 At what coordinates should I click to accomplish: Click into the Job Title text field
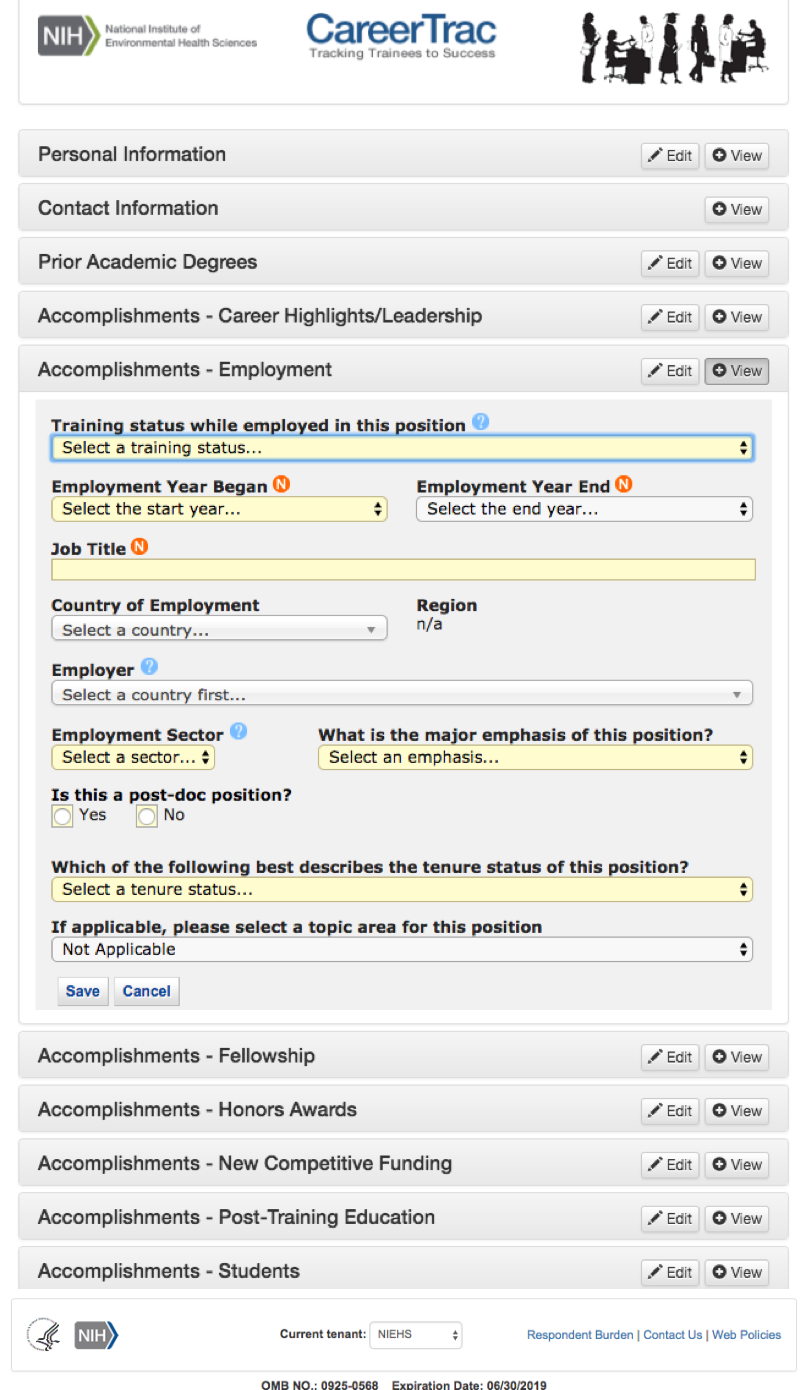point(402,570)
